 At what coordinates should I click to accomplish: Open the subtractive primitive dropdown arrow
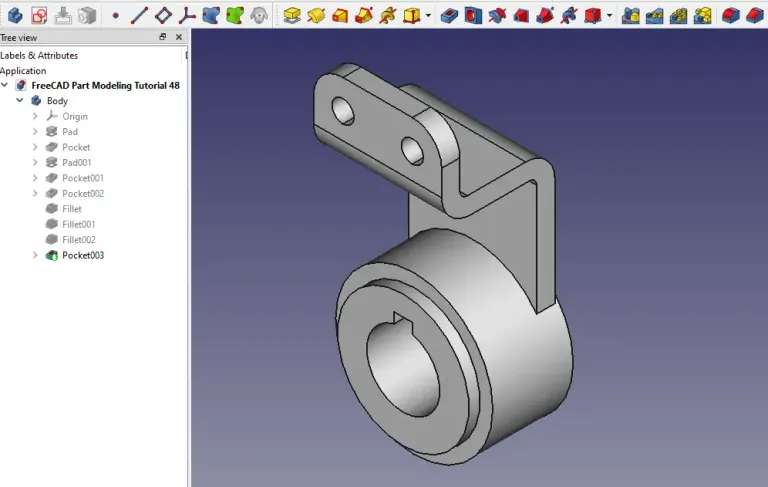(x=610, y=16)
